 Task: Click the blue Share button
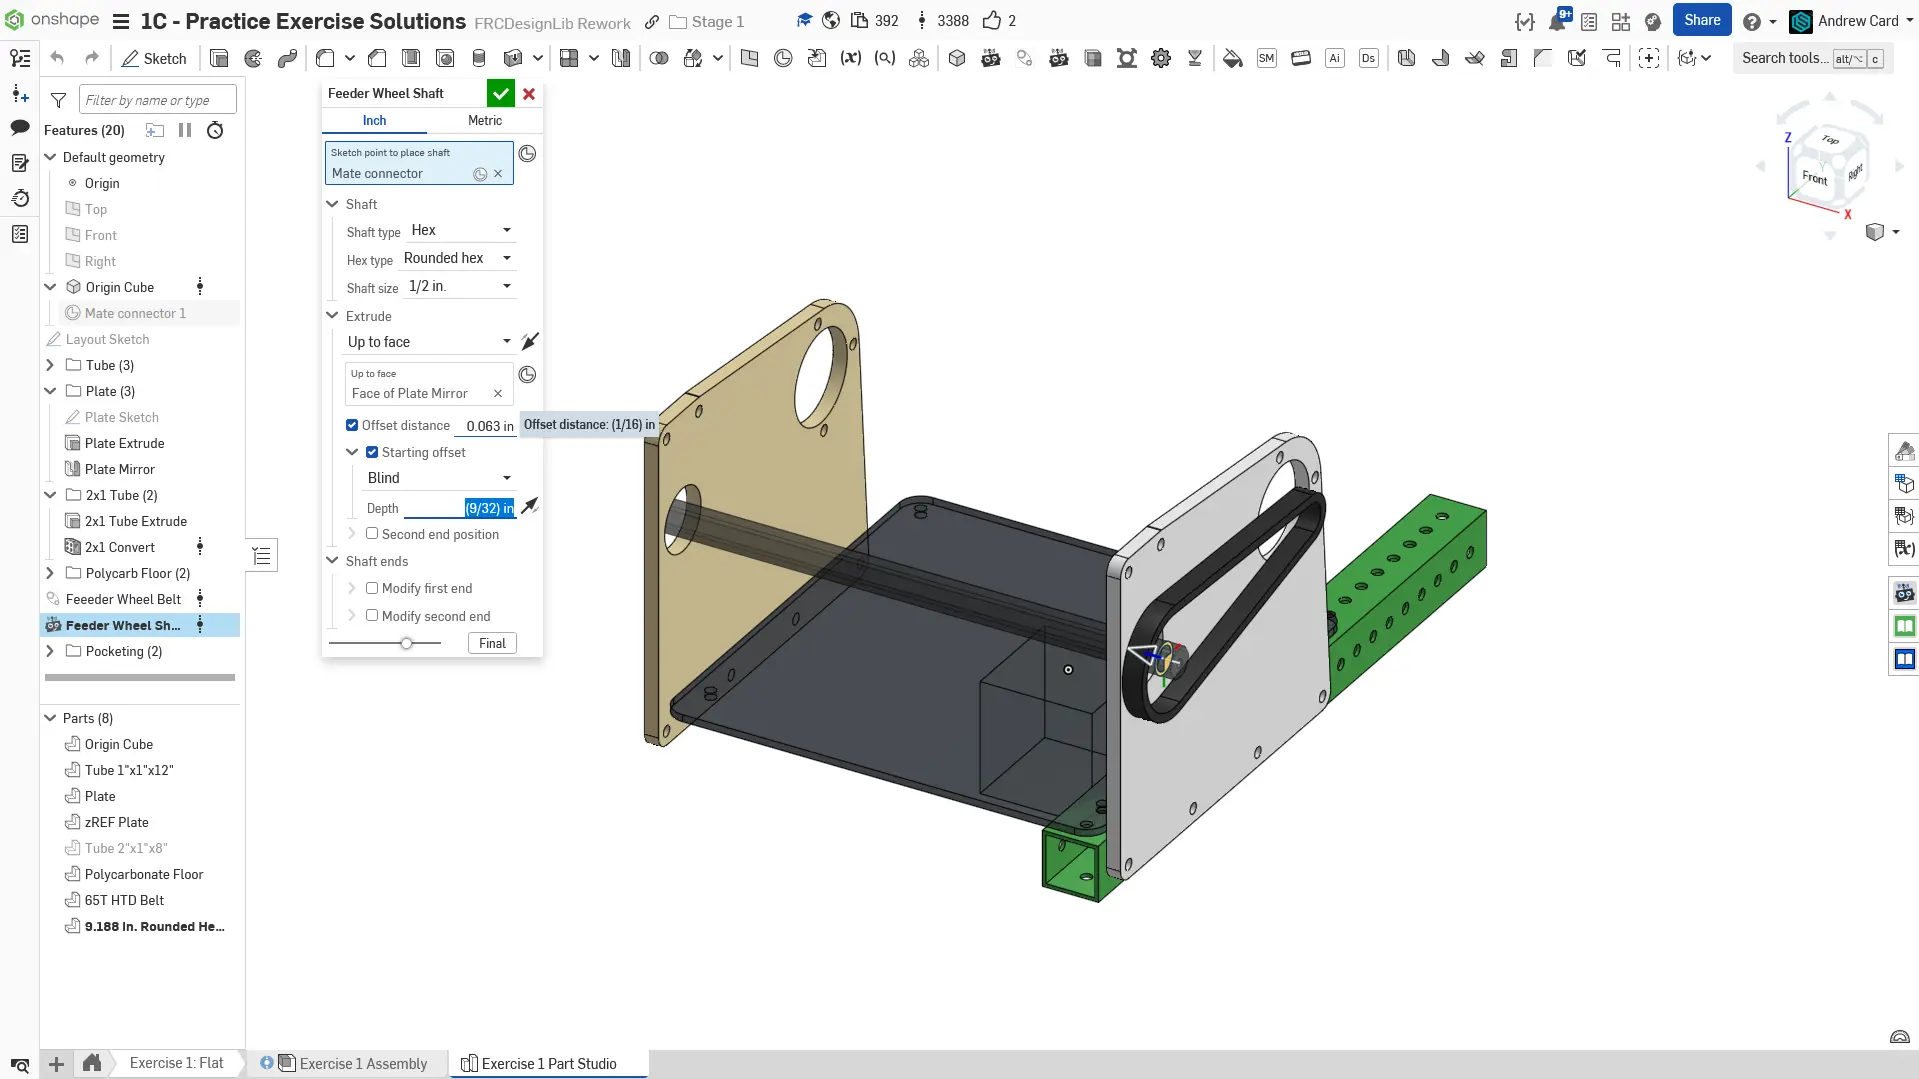[1702, 20]
